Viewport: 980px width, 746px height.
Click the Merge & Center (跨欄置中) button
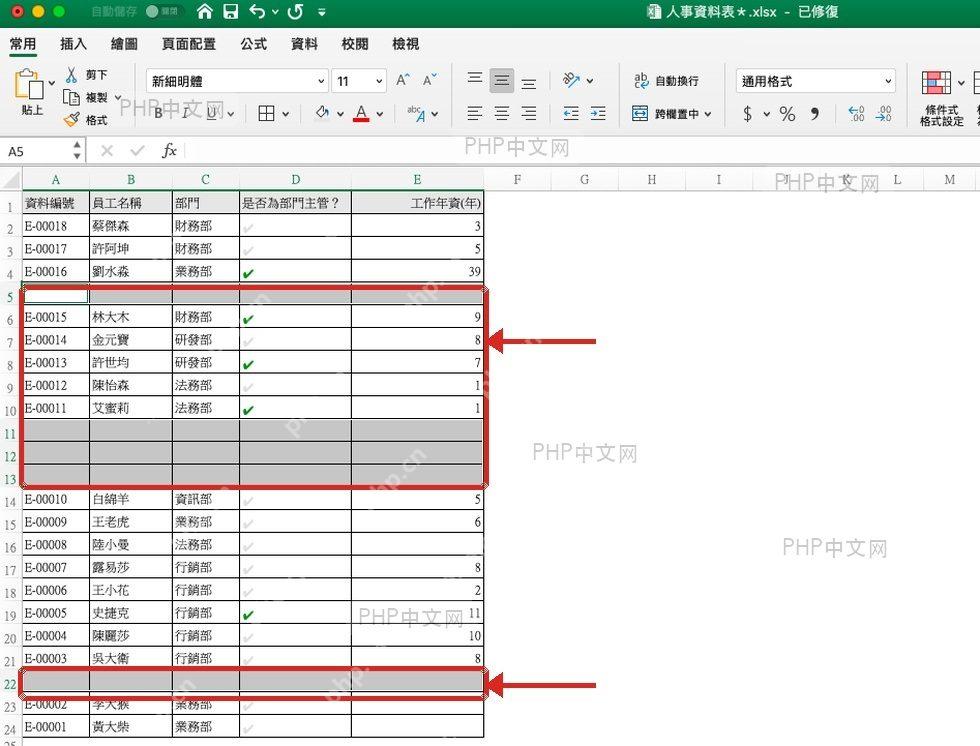666,114
